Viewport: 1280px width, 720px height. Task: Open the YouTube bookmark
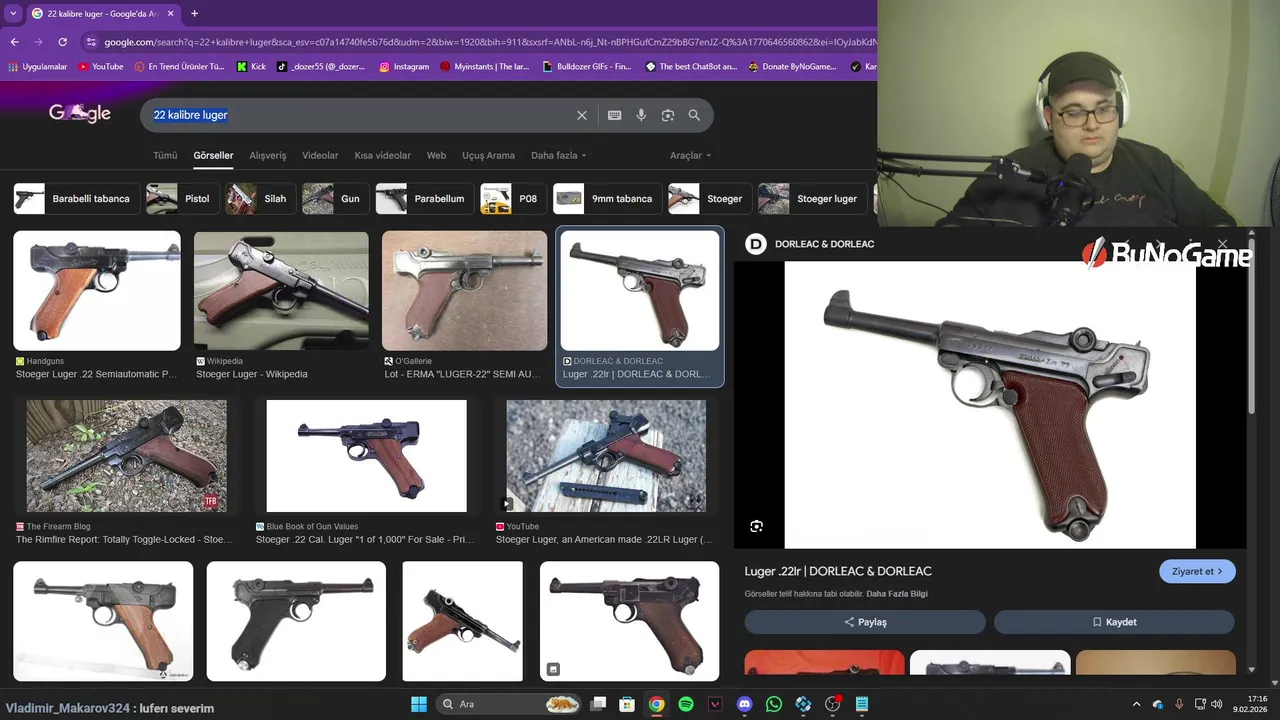click(x=100, y=67)
